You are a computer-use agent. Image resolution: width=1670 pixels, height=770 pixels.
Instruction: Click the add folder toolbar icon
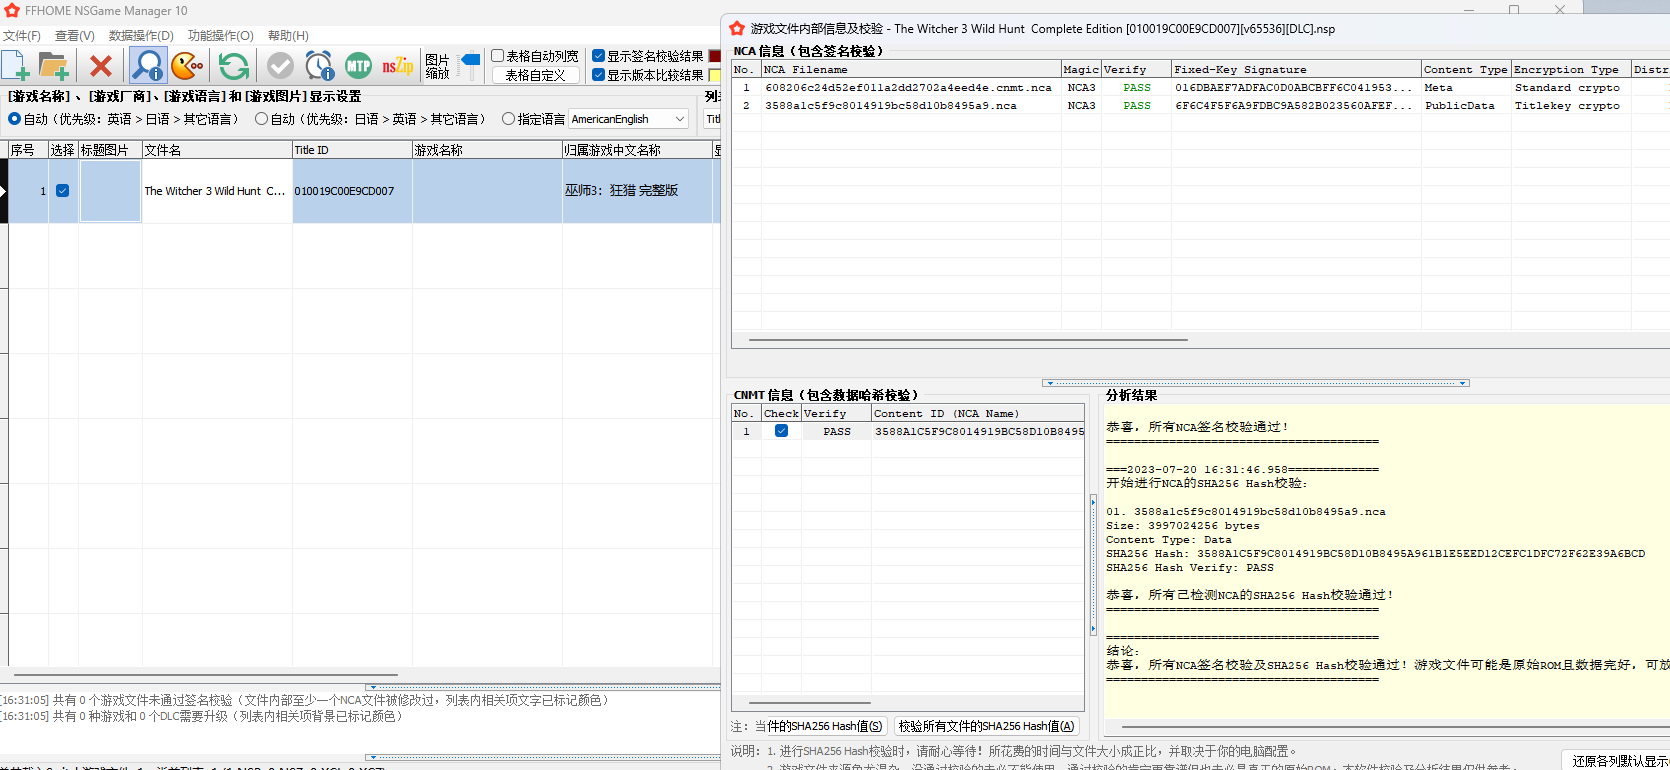[53, 66]
